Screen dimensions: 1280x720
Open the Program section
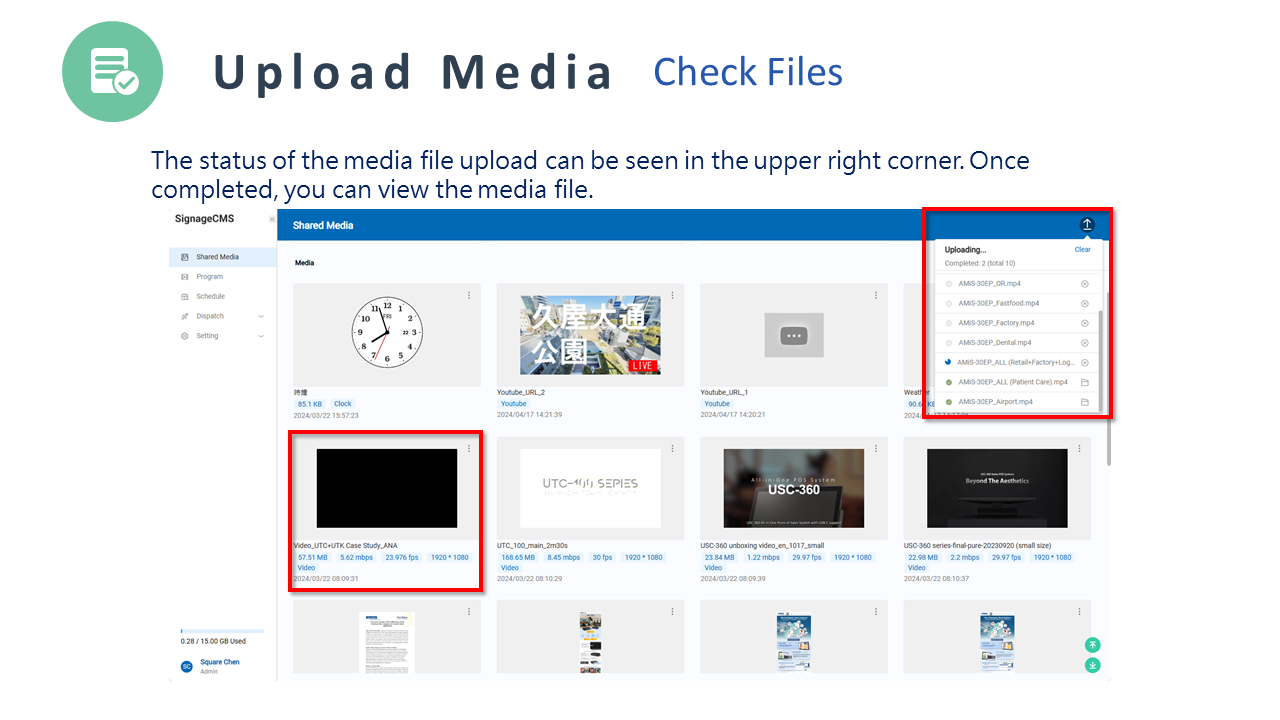pyautogui.click(x=209, y=277)
